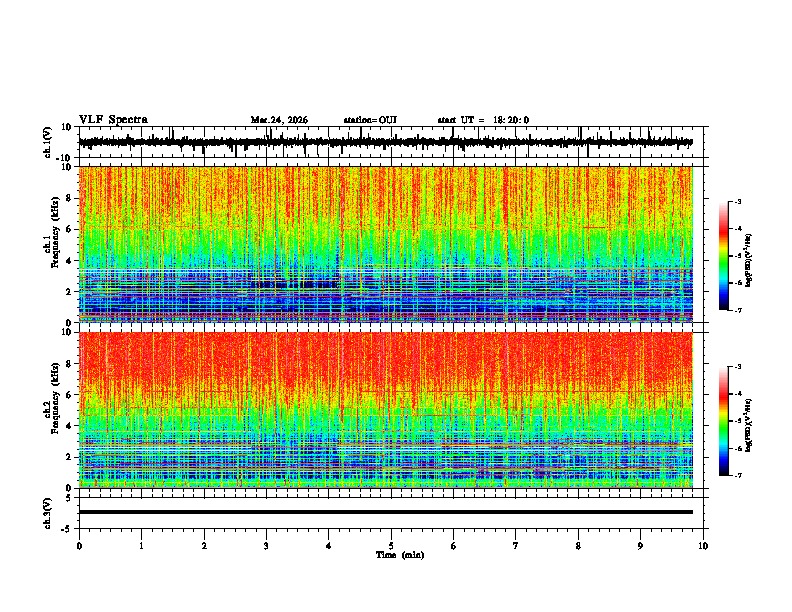Click inside the ch.1 spectrogram plot
Viewport: 792px width, 612px height.
pyautogui.click(x=385, y=244)
